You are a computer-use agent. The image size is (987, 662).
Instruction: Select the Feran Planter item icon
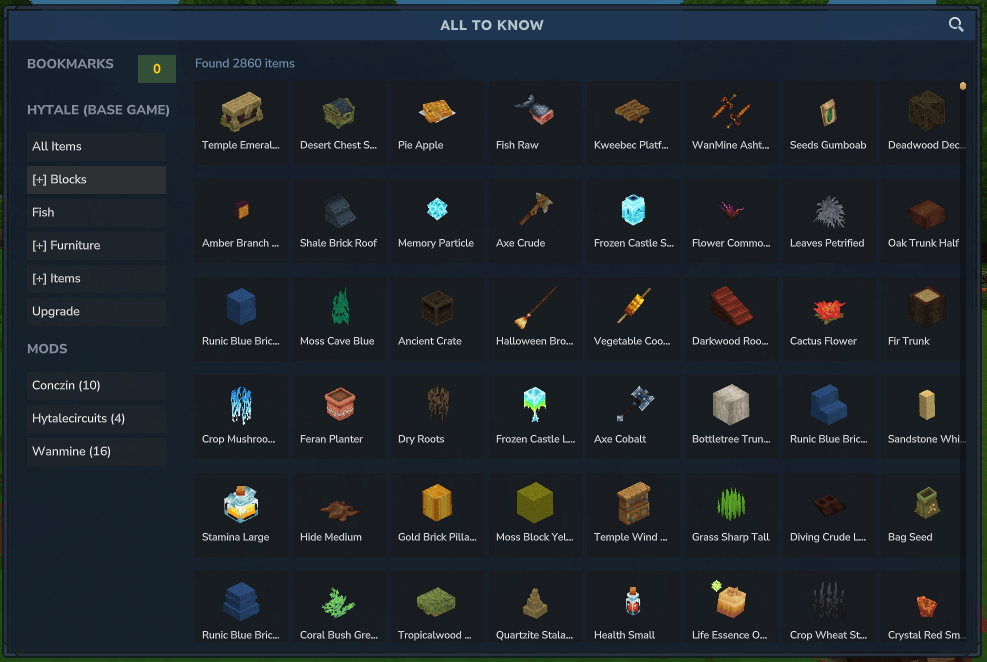point(339,404)
